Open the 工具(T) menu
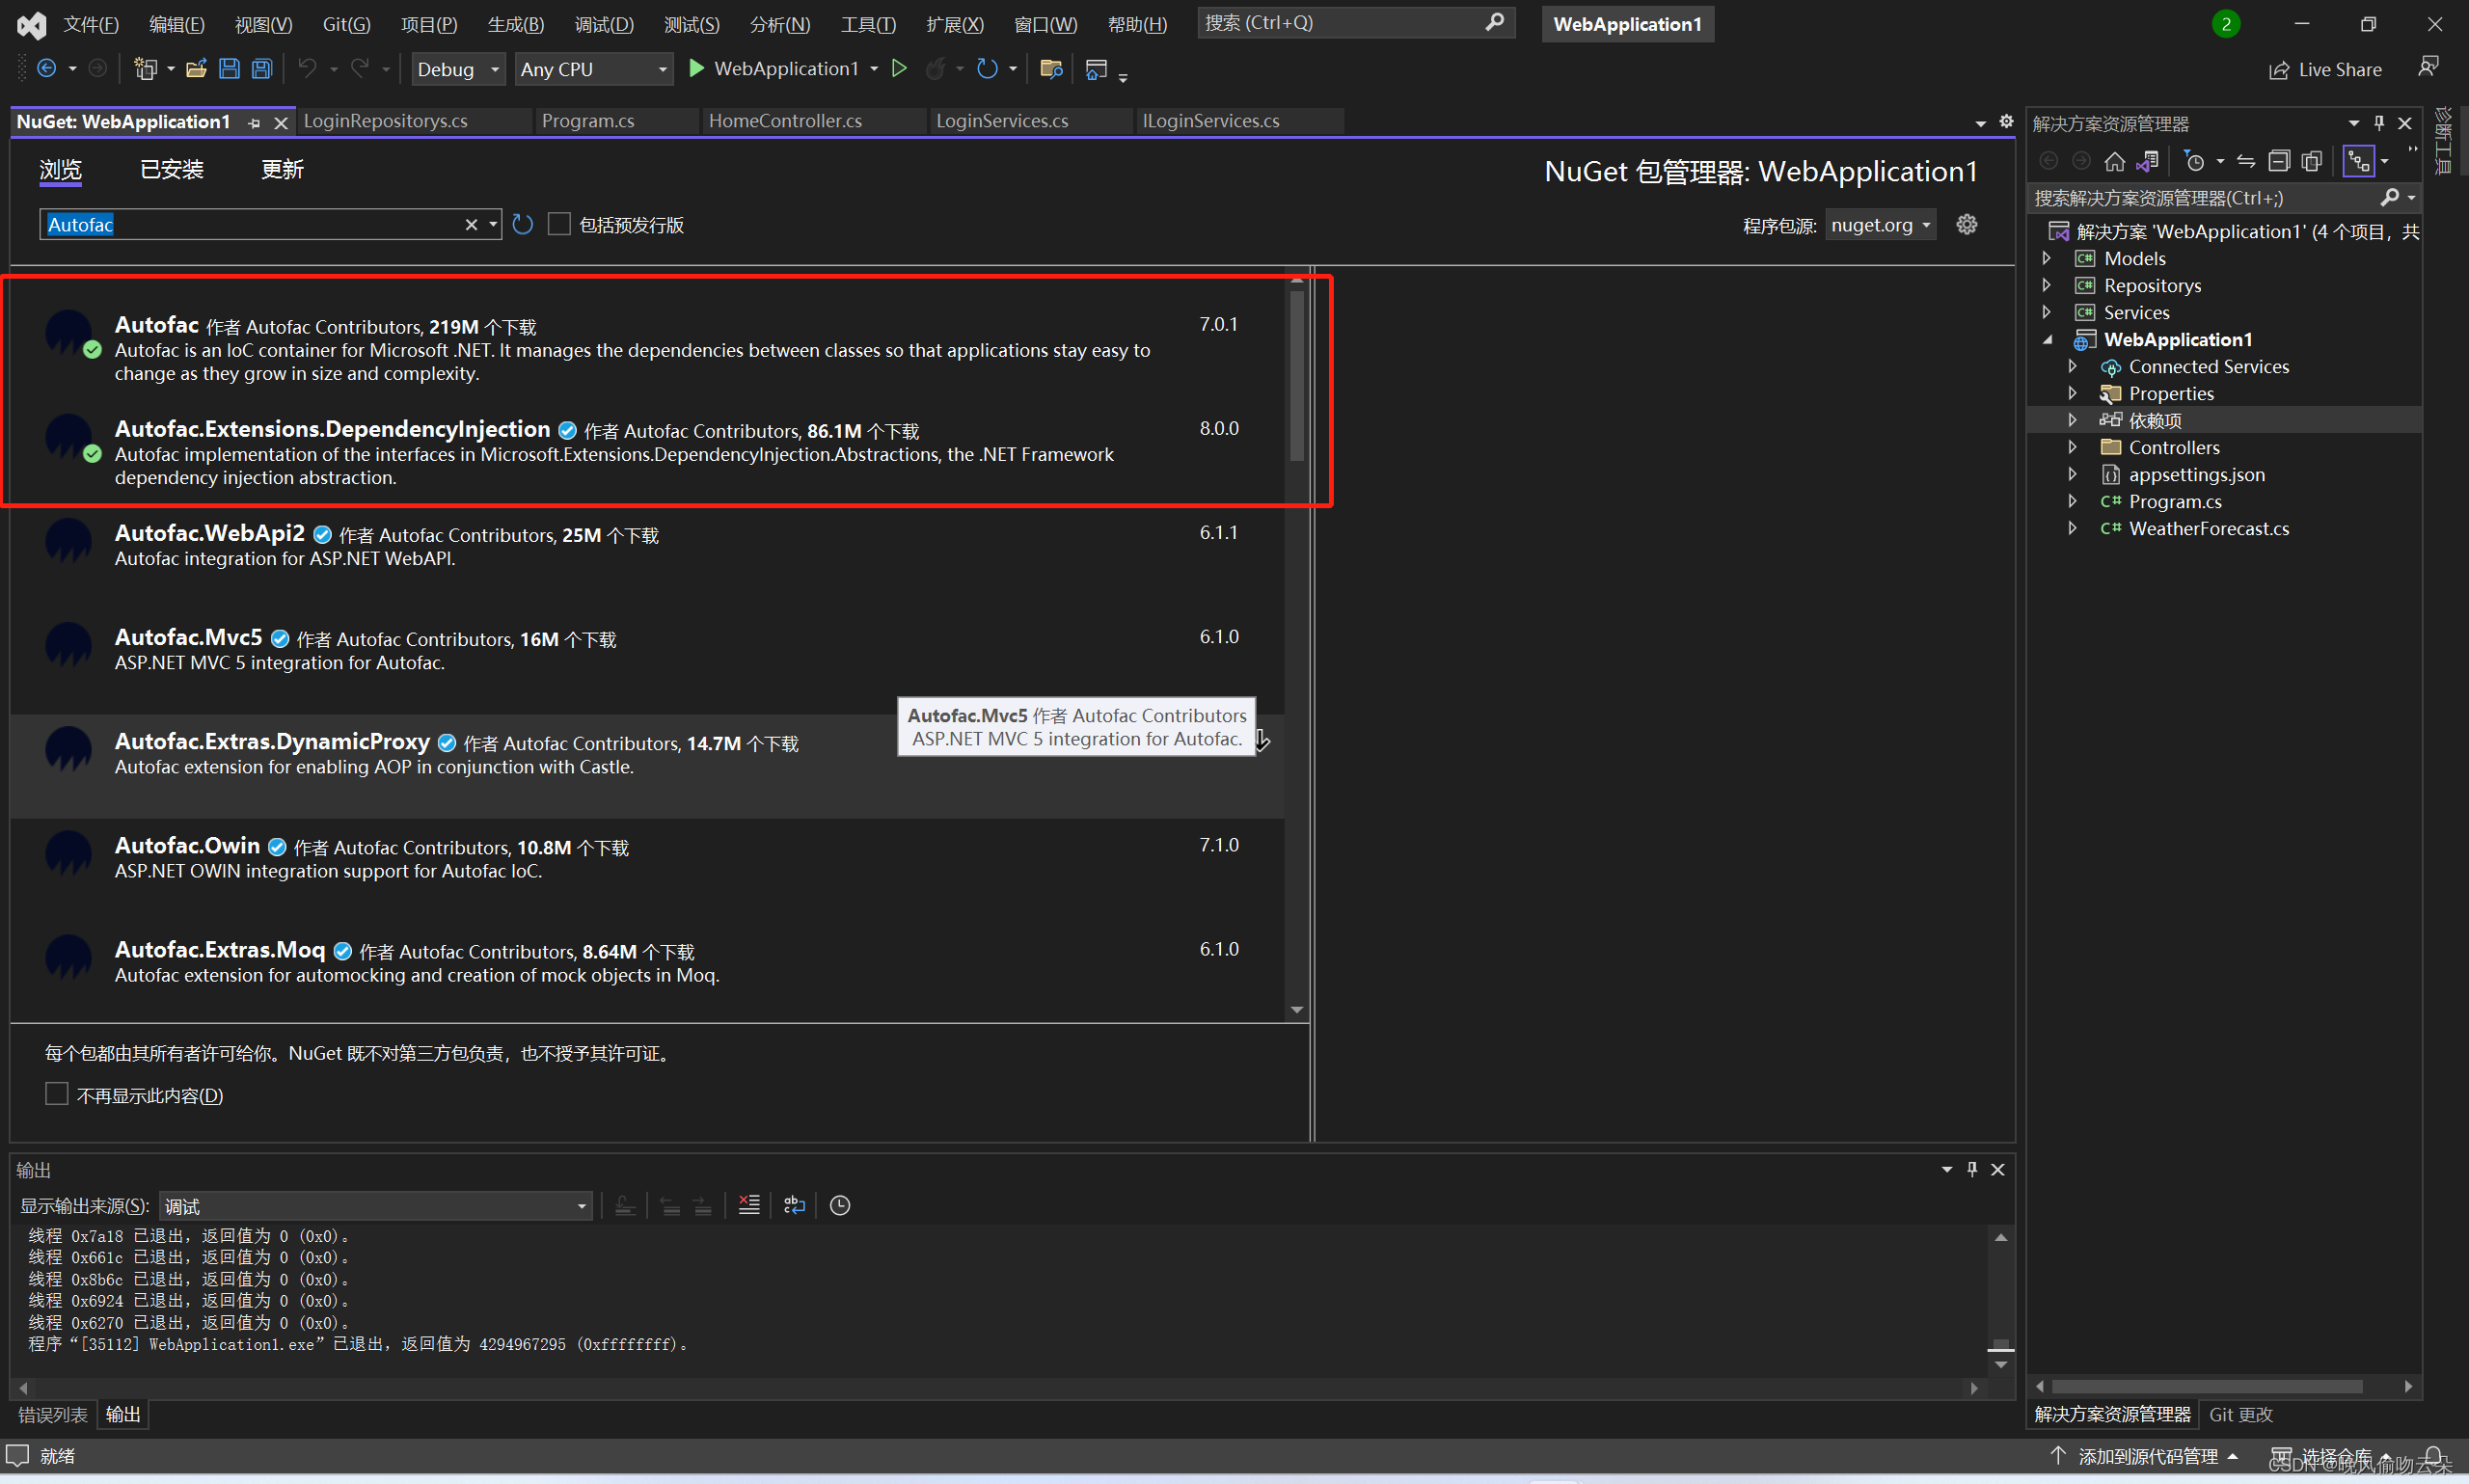Viewport: 2469px width, 1484px height. tap(868, 23)
